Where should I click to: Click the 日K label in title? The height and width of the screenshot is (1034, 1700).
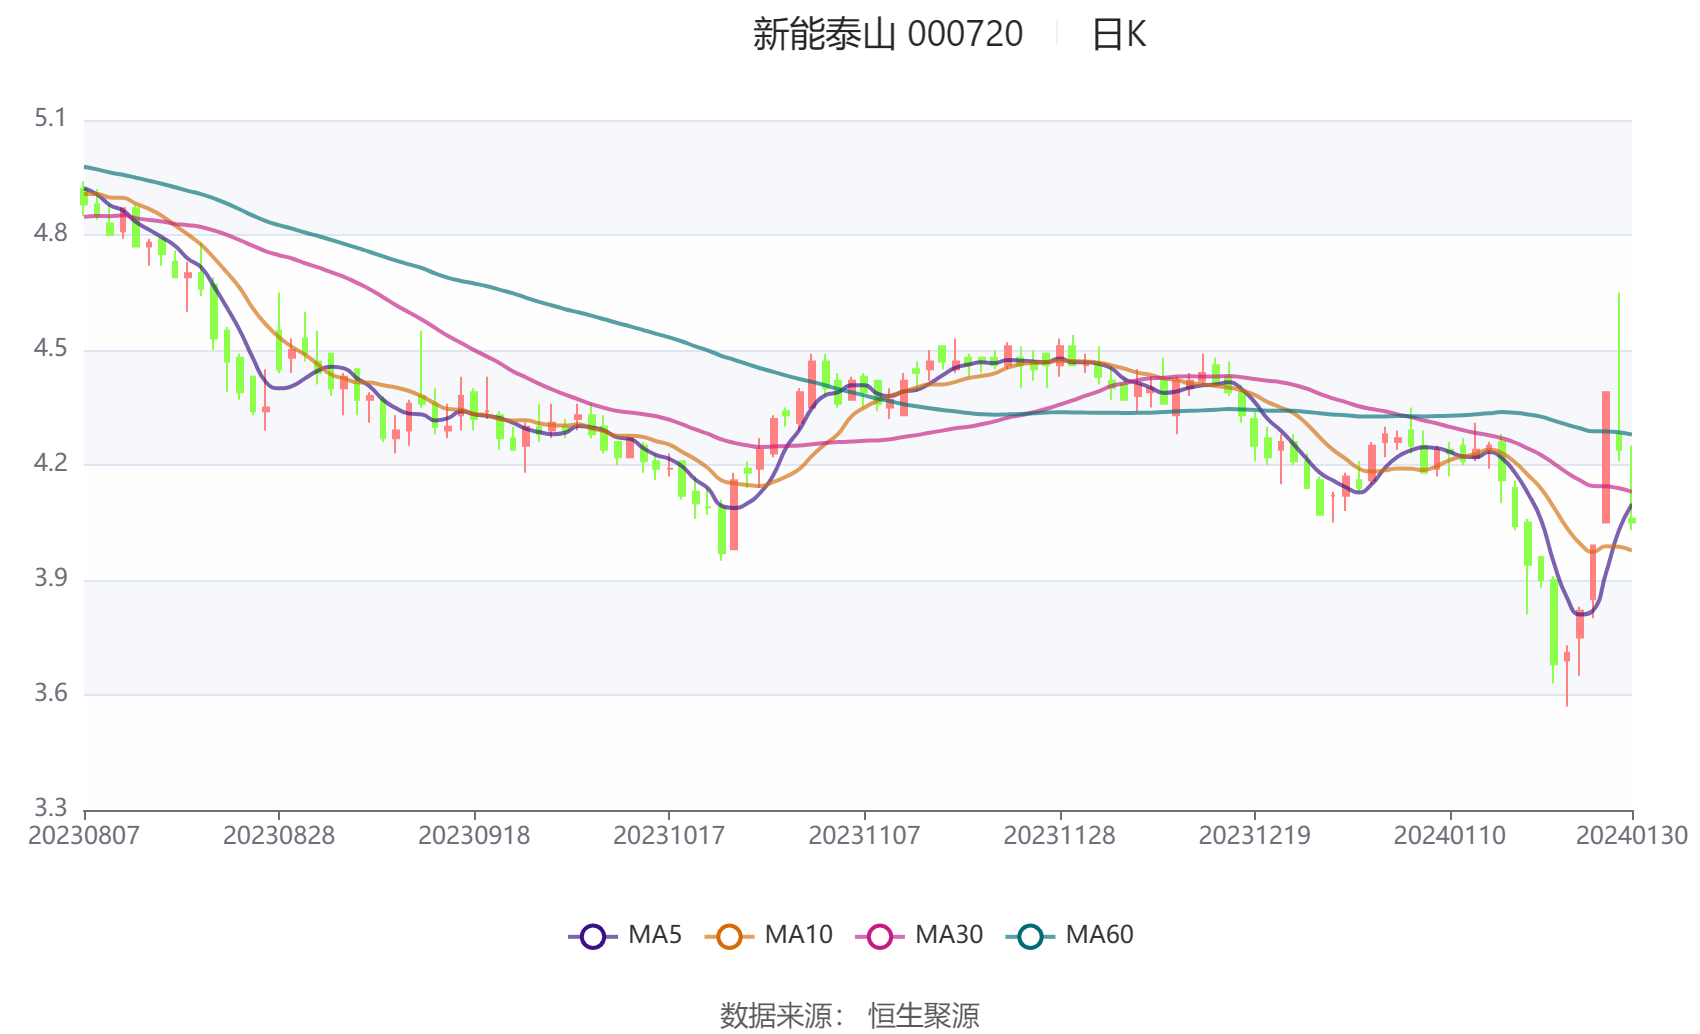point(1118,35)
